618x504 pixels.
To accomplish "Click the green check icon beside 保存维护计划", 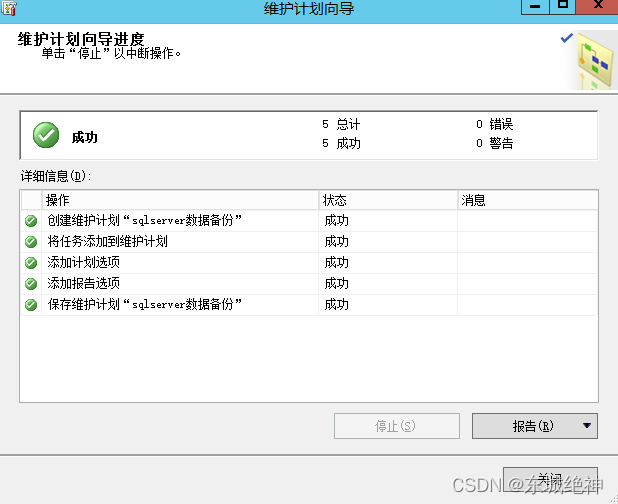I will [x=31, y=305].
